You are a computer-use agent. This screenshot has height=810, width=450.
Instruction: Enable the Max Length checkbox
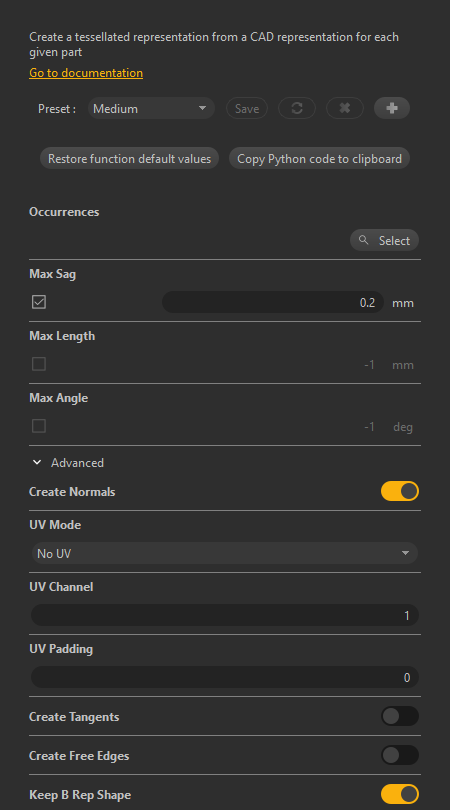[x=39, y=364]
